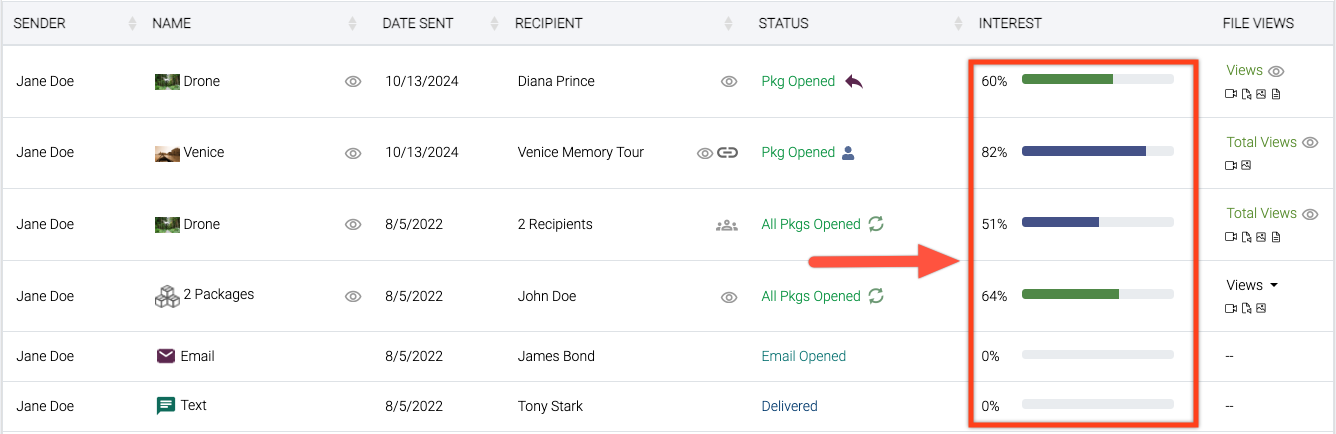The image size is (1336, 434).
Task: Click the group icon in the 2 Recipients row
Action: (727, 225)
